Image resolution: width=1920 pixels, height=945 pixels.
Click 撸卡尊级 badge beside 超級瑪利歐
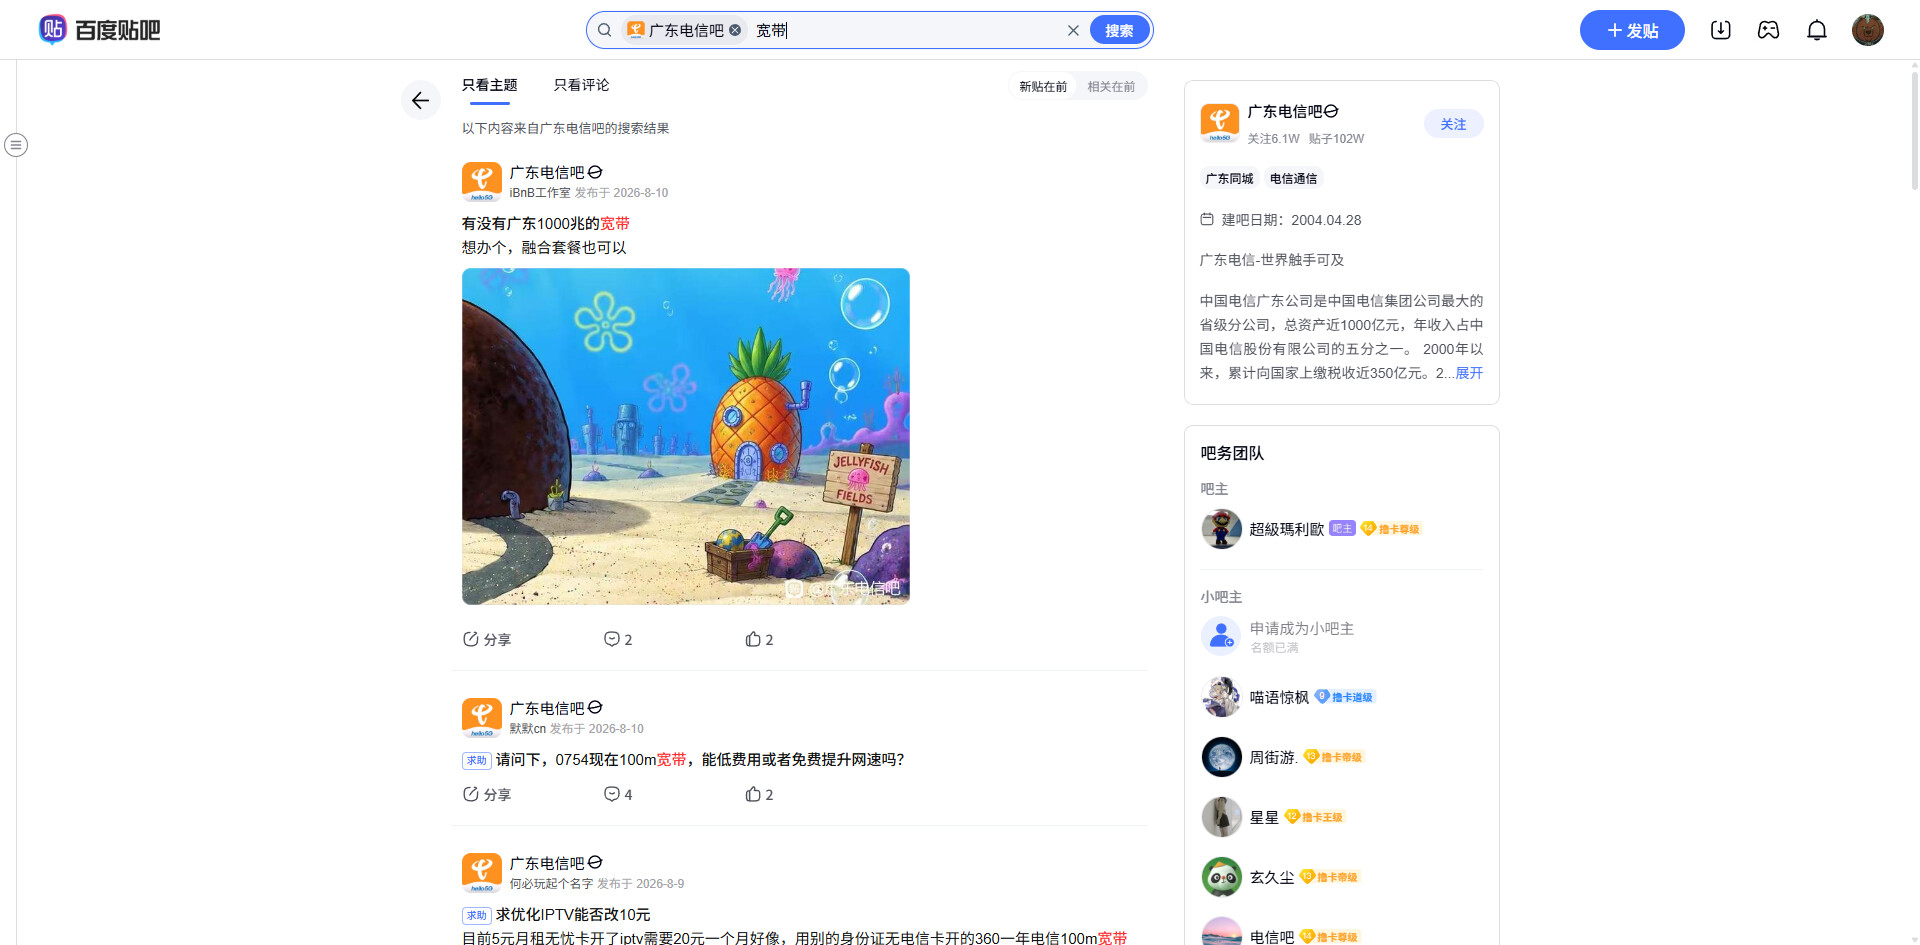point(1391,529)
